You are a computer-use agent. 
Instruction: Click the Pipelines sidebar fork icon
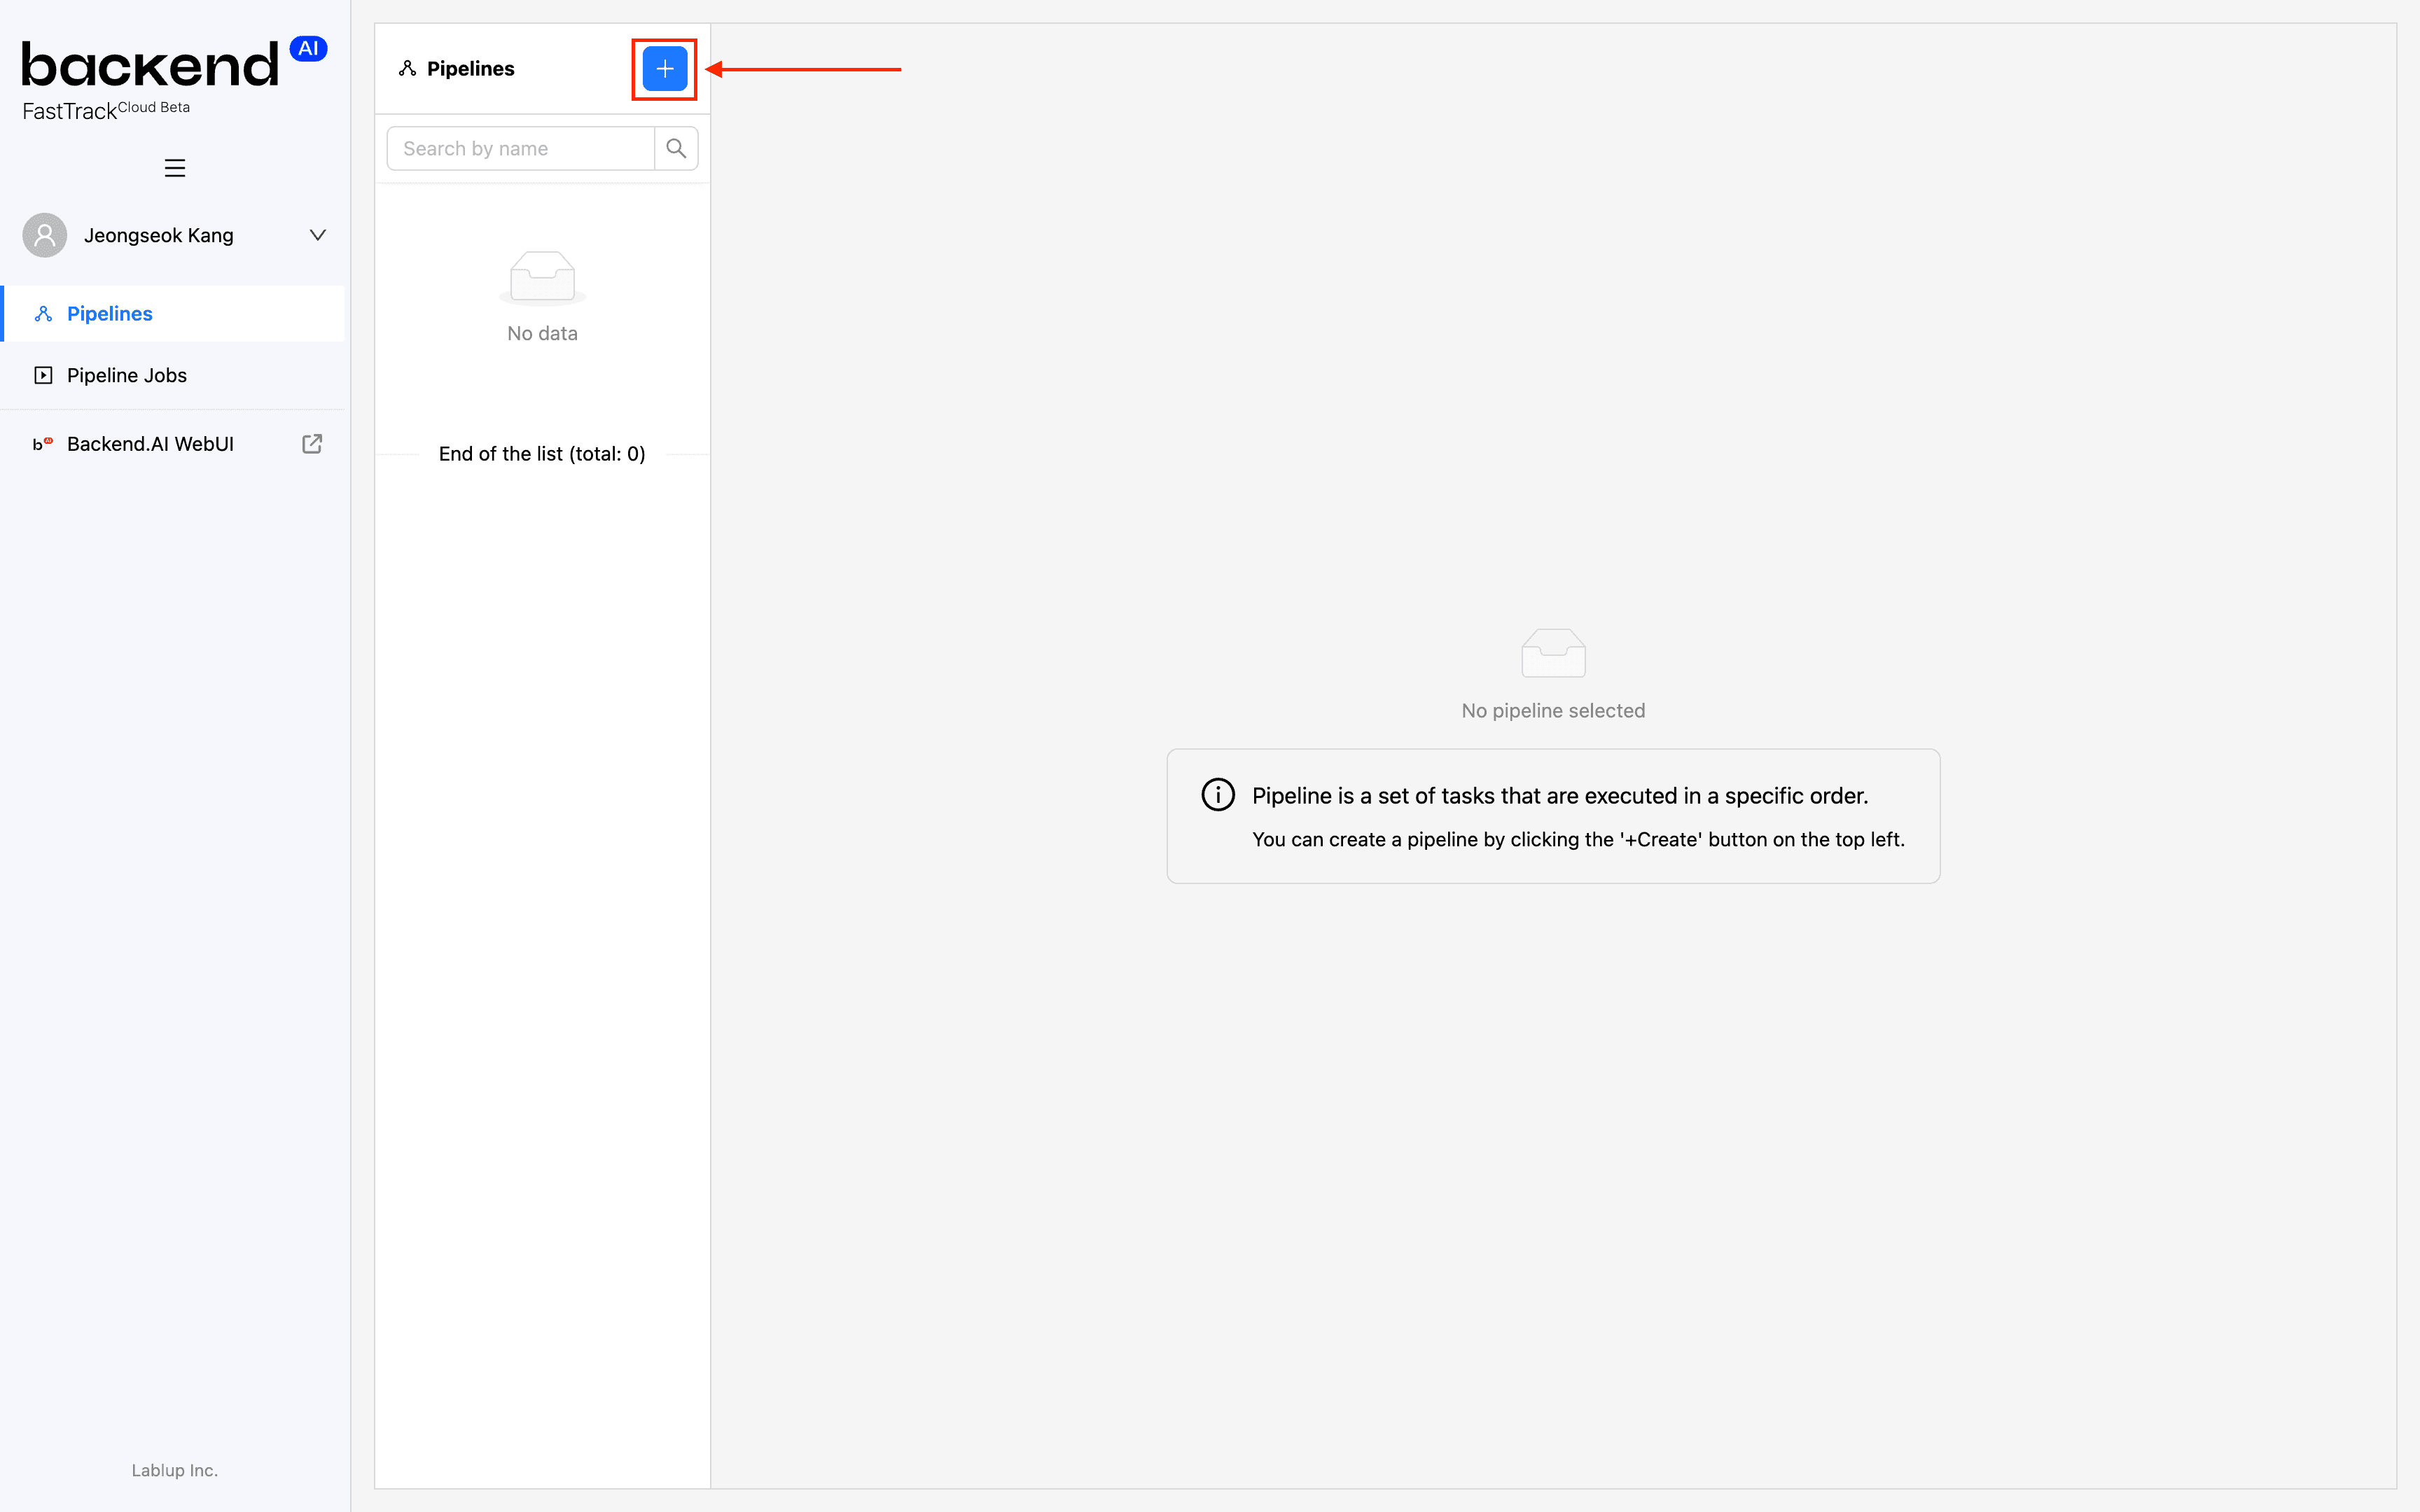click(43, 314)
